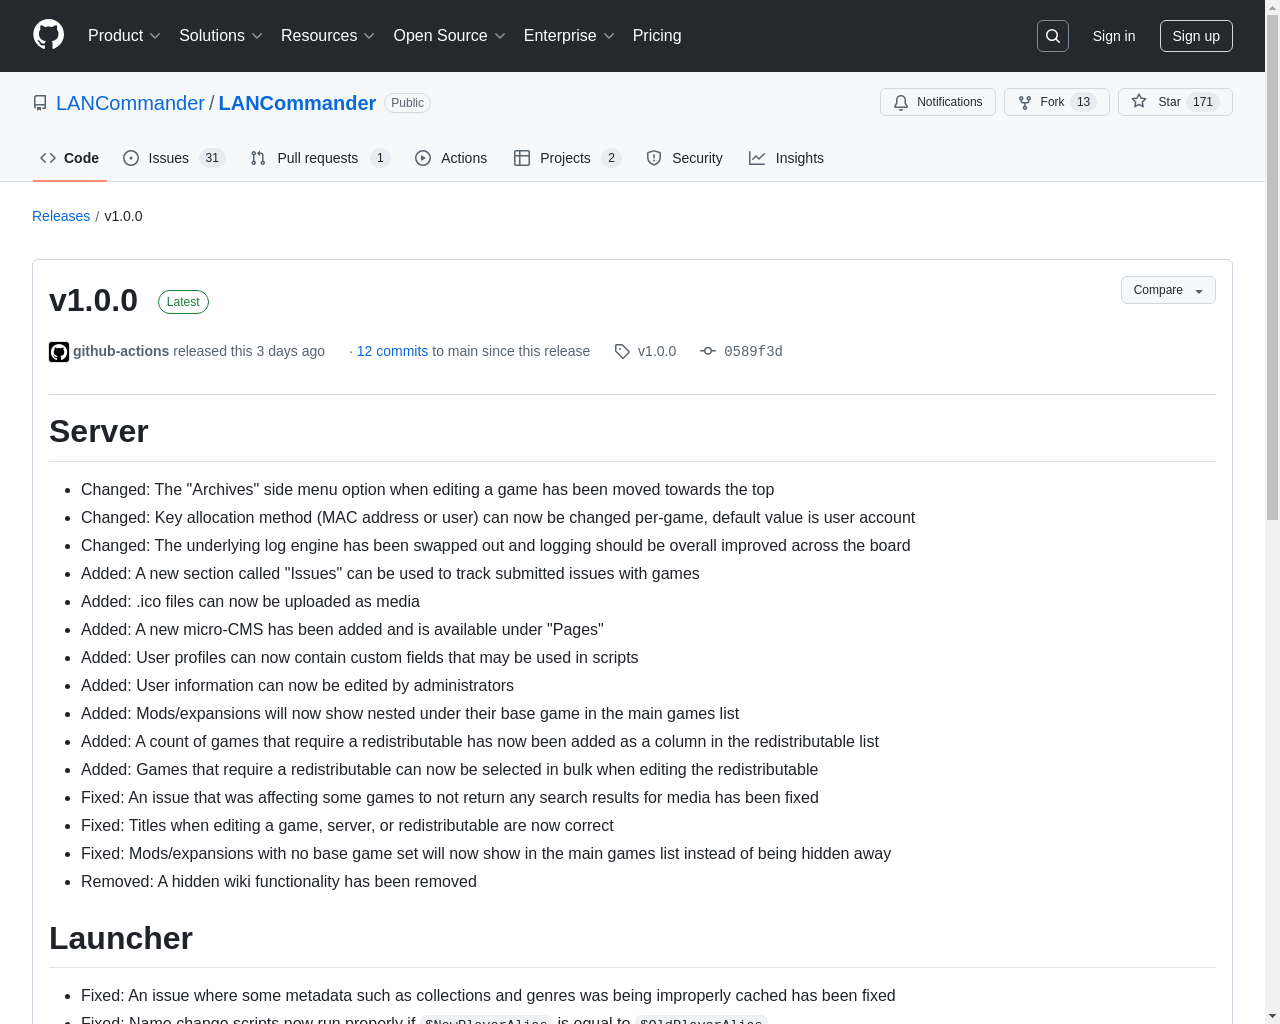
Task: Expand the Open Source menu
Action: coord(450,36)
